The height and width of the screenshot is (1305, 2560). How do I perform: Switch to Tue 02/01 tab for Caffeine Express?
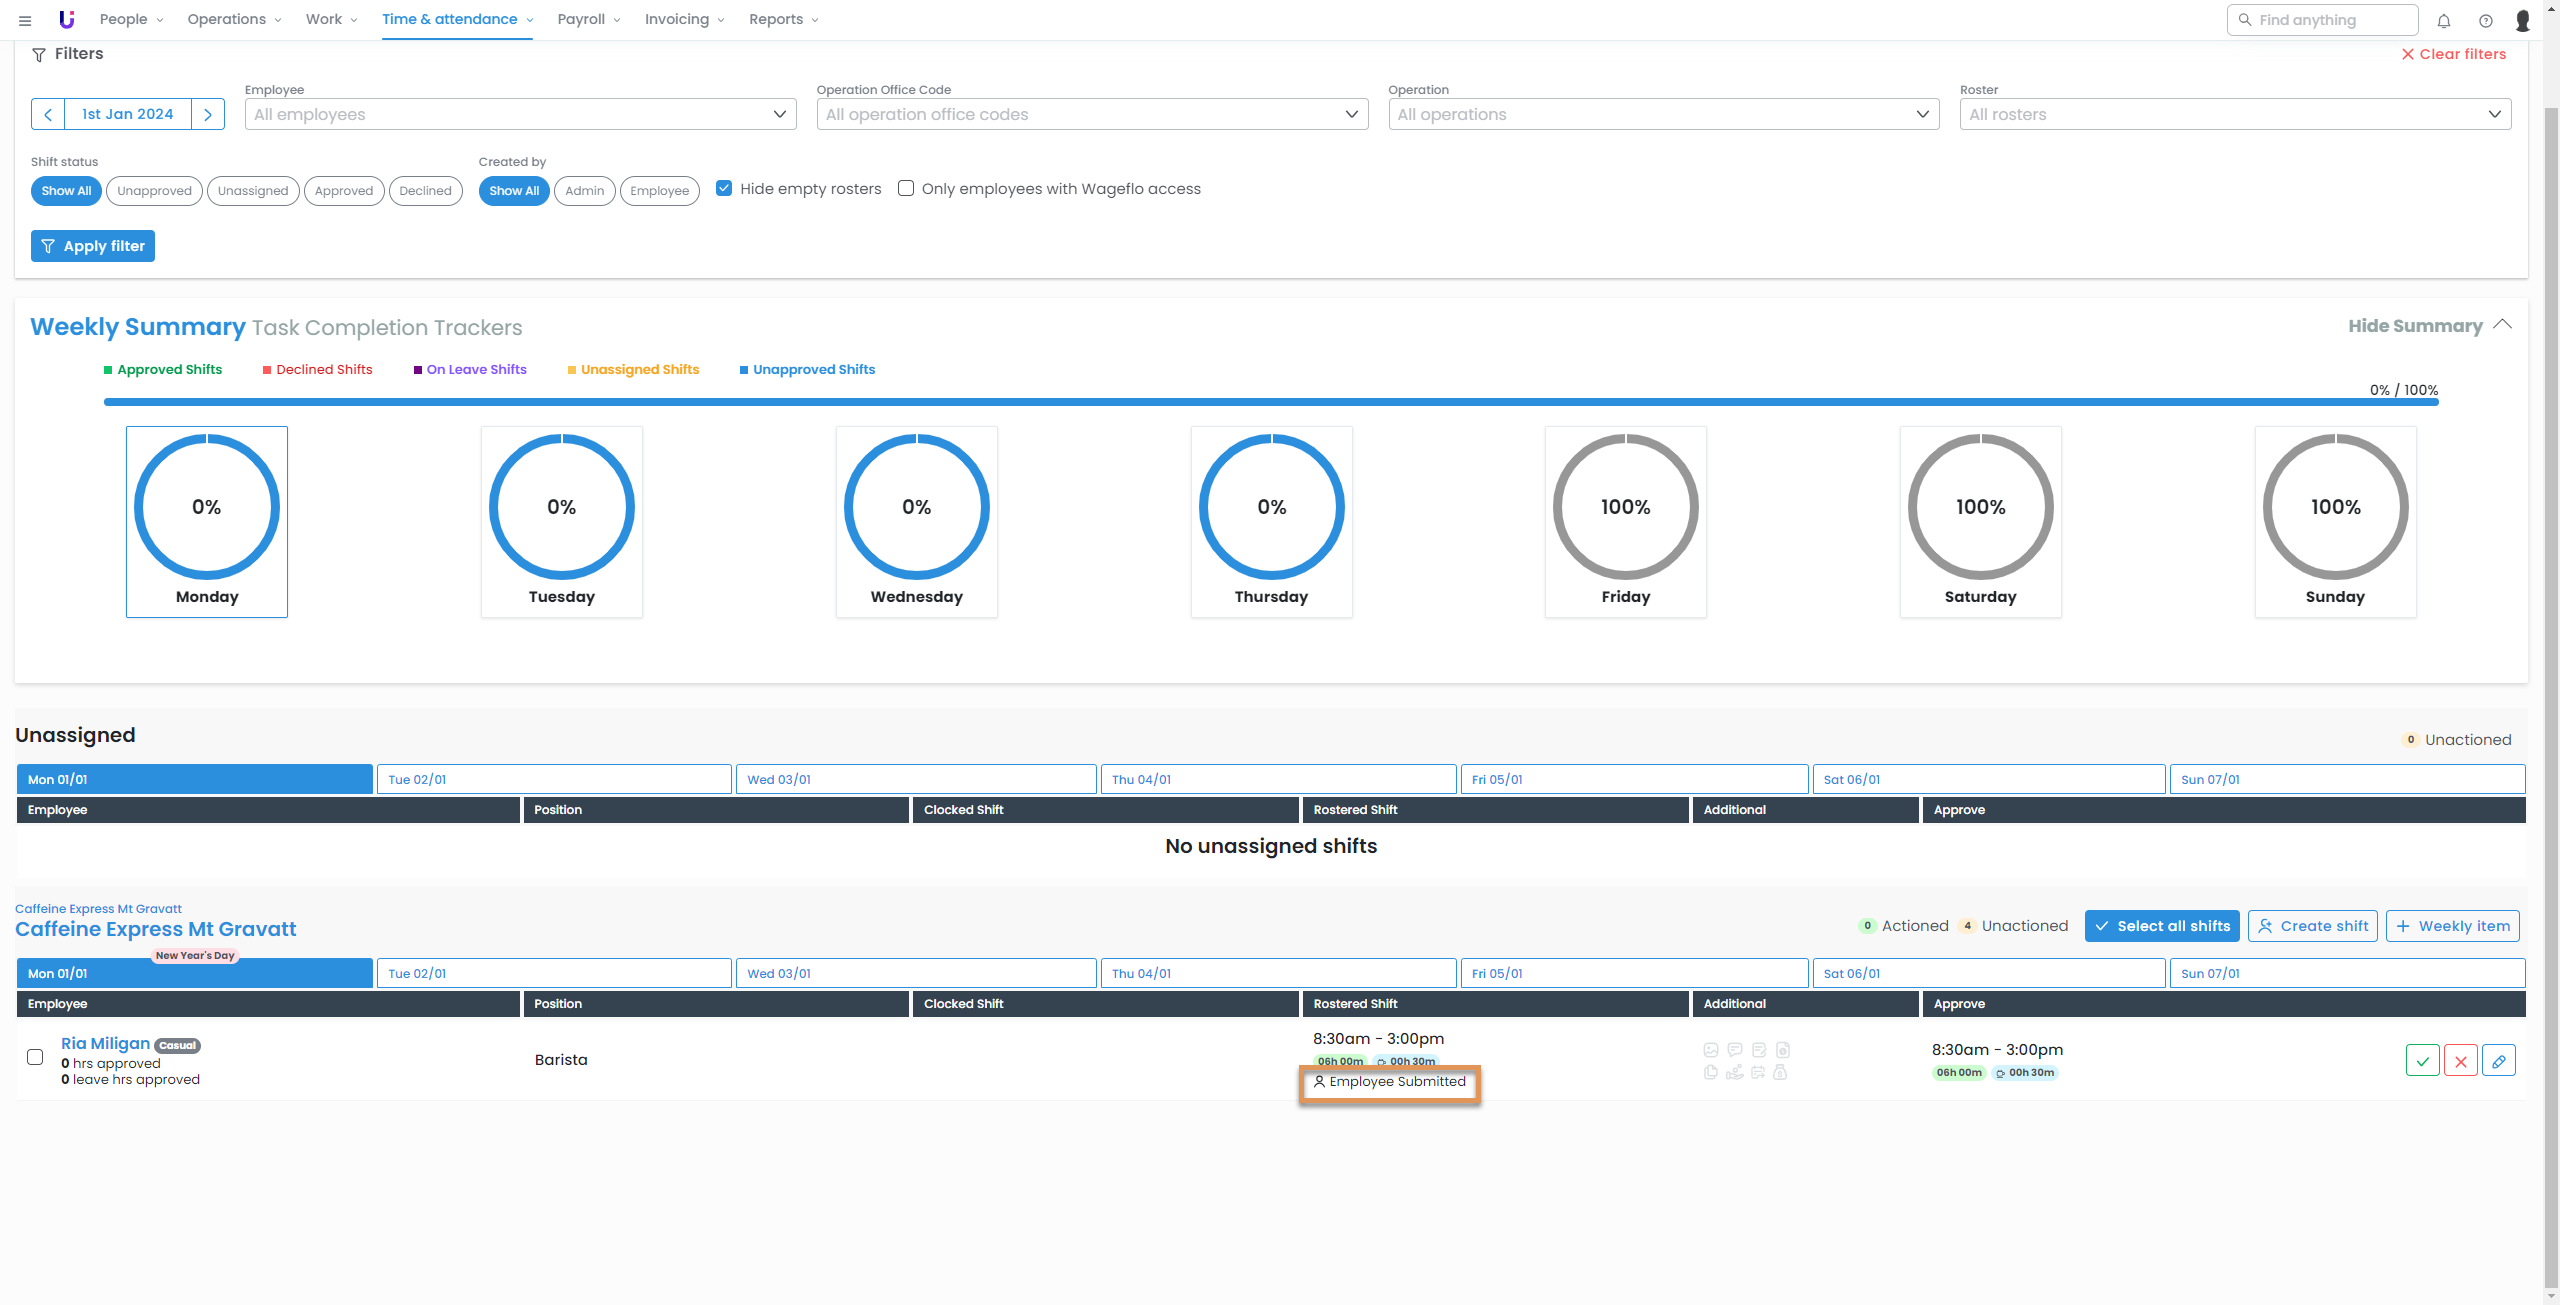click(x=553, y=973)
